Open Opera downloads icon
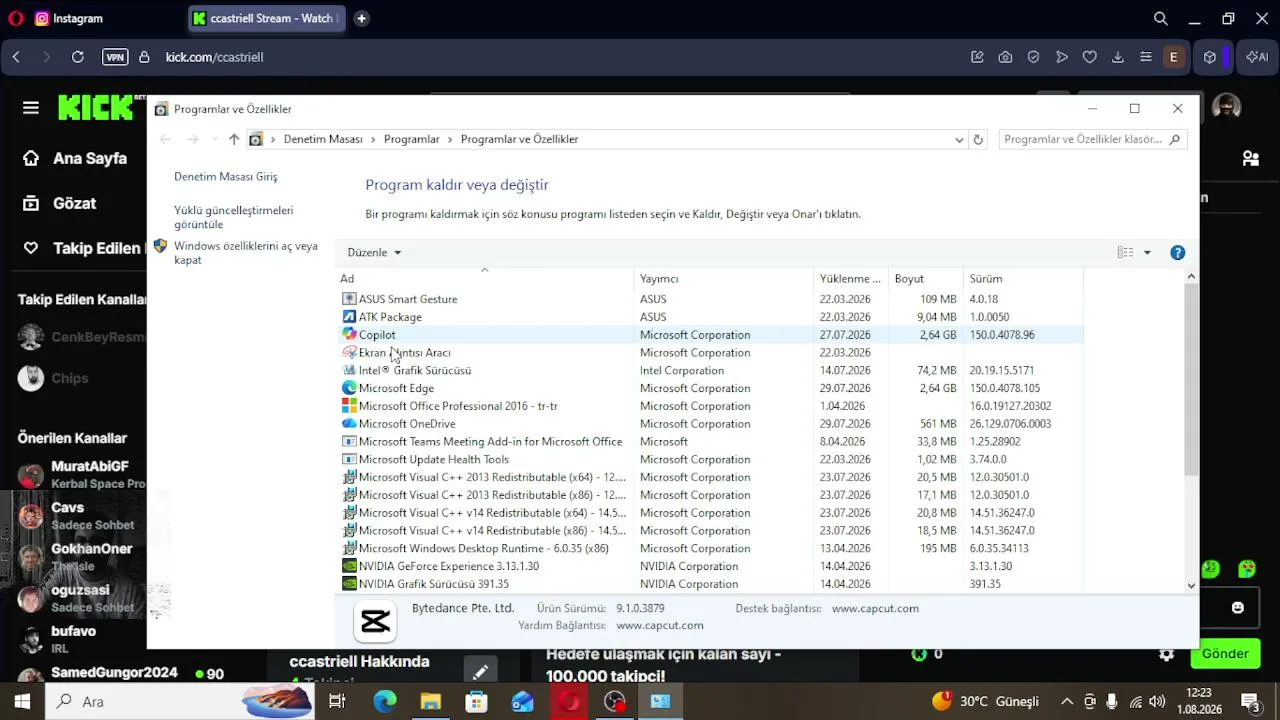Viewport: 1280px width, 720px height. coord(1118,57)
